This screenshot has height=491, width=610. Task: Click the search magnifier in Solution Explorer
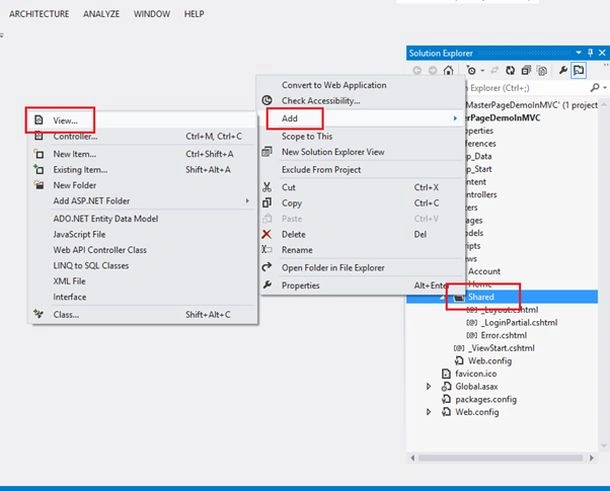click(594, 88)
